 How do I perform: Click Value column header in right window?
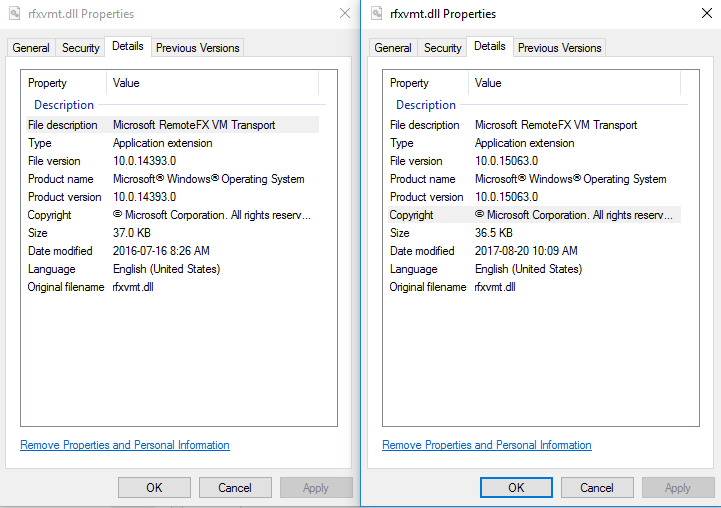point(574,83)
